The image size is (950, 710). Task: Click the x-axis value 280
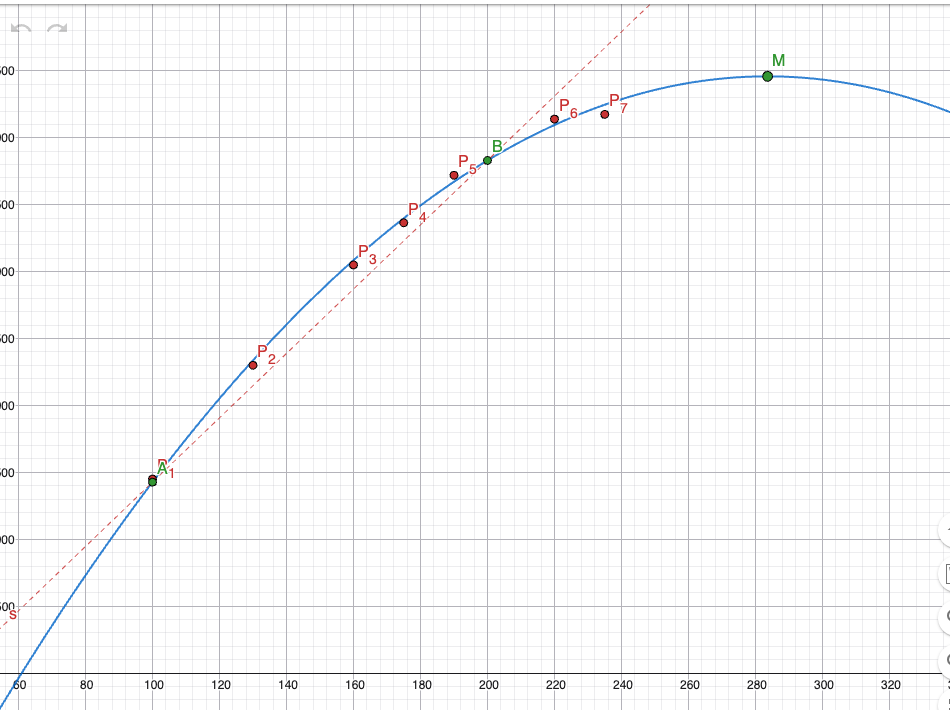[757, 685]
